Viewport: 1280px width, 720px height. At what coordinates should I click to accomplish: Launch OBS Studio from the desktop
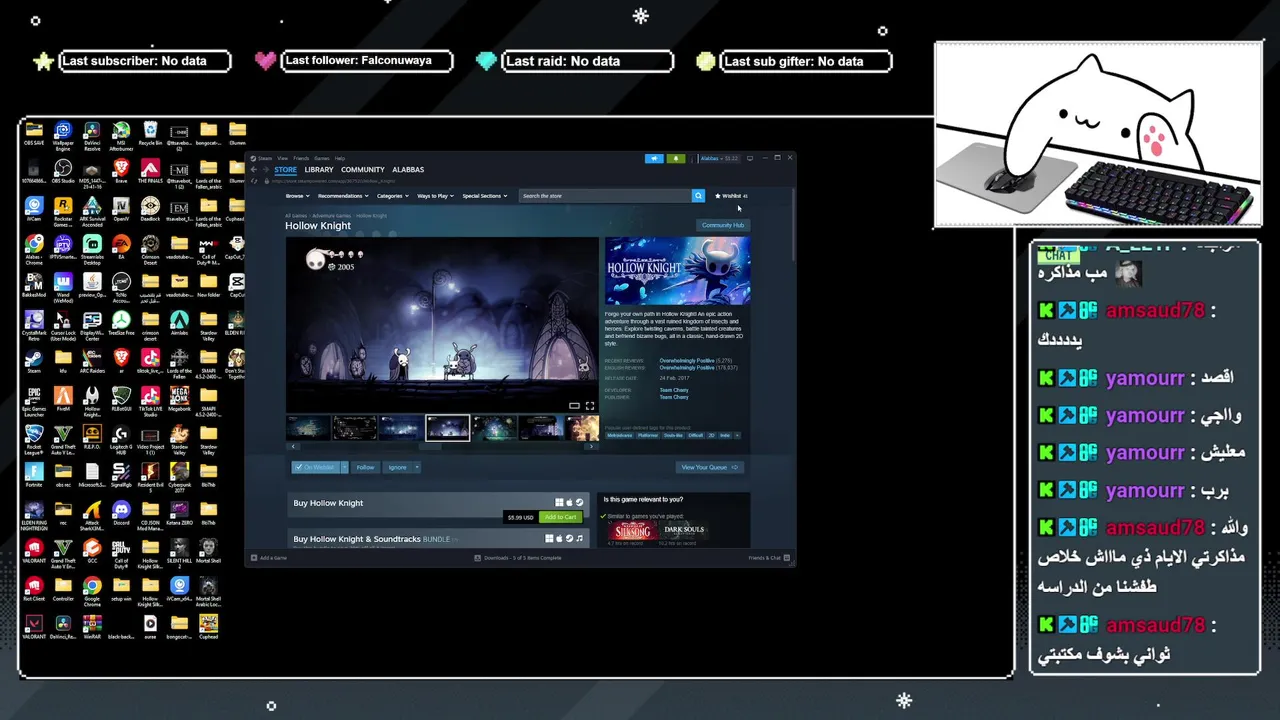[x=63, y=173]
